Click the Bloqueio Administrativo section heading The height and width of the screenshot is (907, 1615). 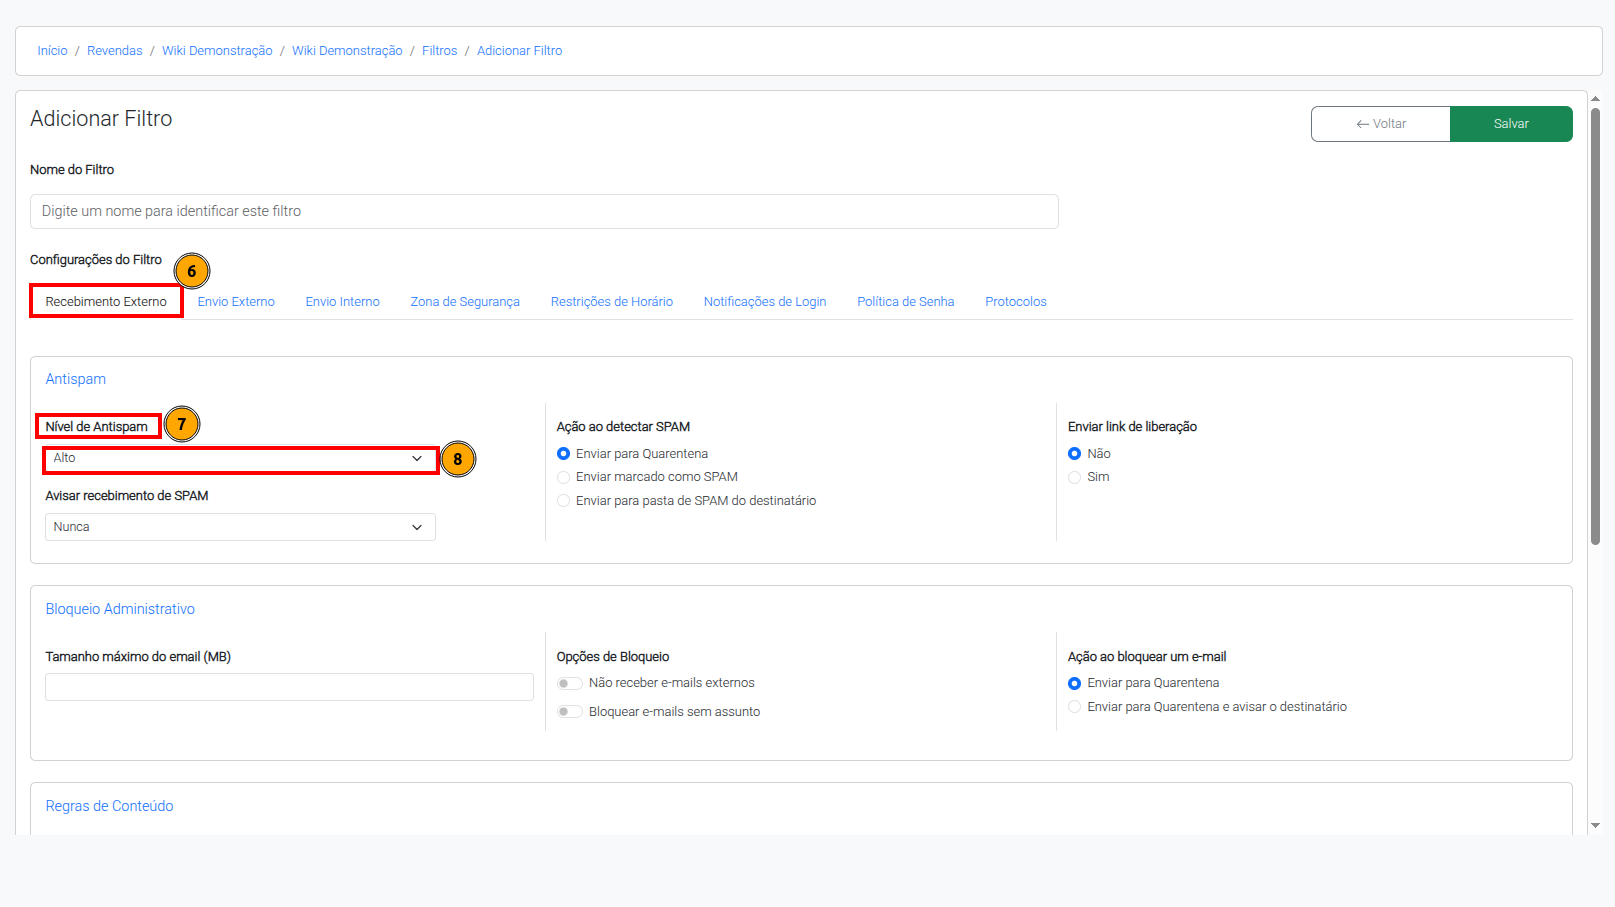[x=120, y=609]
